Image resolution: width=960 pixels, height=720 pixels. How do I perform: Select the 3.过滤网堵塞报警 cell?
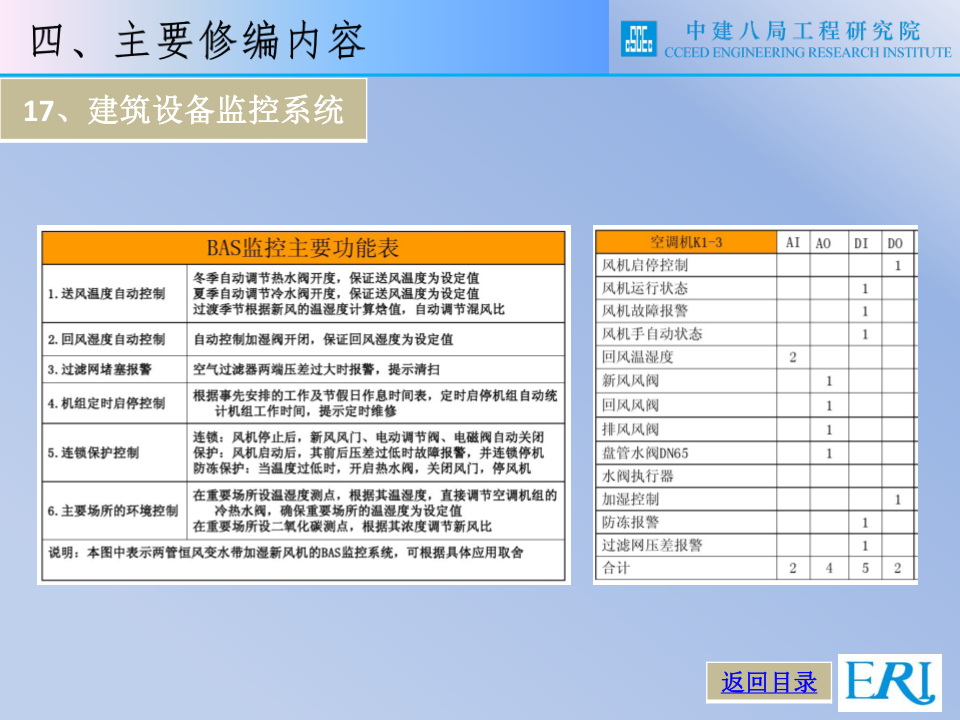tap(114, 369)
